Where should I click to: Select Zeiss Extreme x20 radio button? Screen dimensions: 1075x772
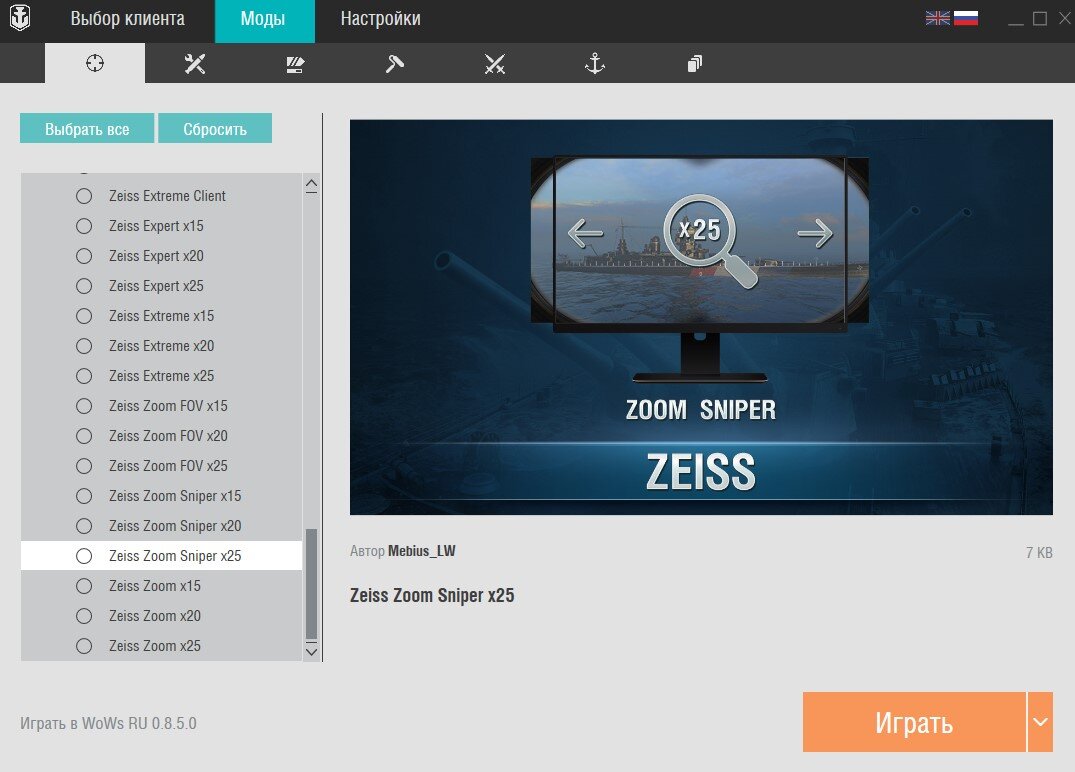tap(84, 346)
